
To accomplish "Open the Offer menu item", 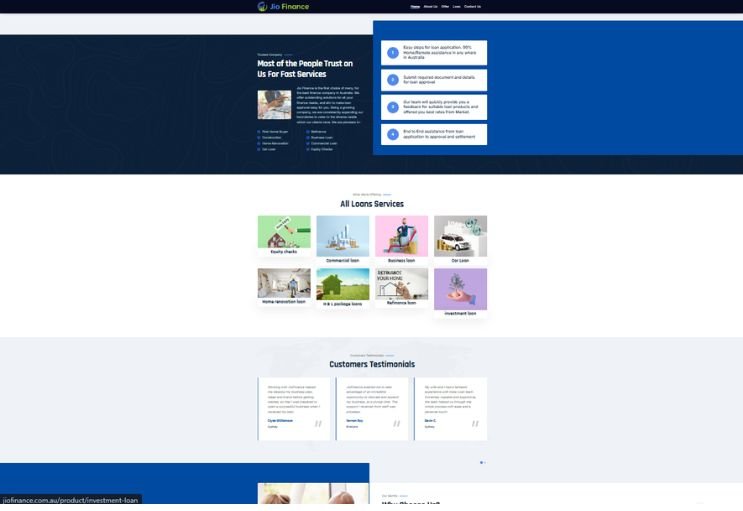I will (x=445, y=7).
